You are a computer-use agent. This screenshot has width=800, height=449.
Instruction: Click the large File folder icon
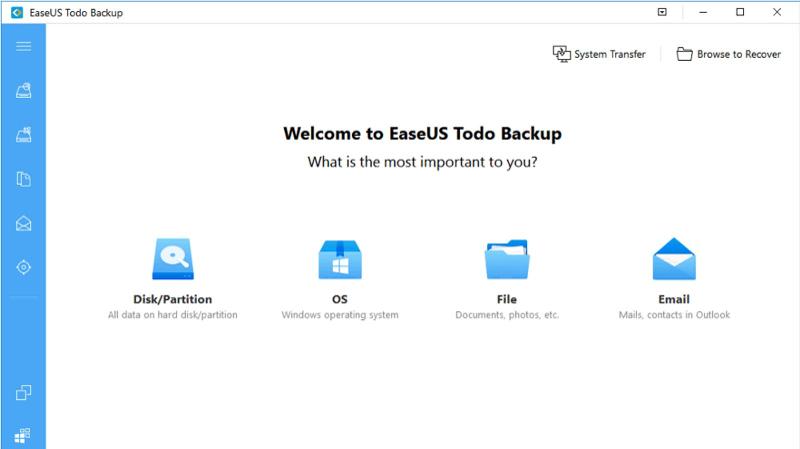point(507,259)
